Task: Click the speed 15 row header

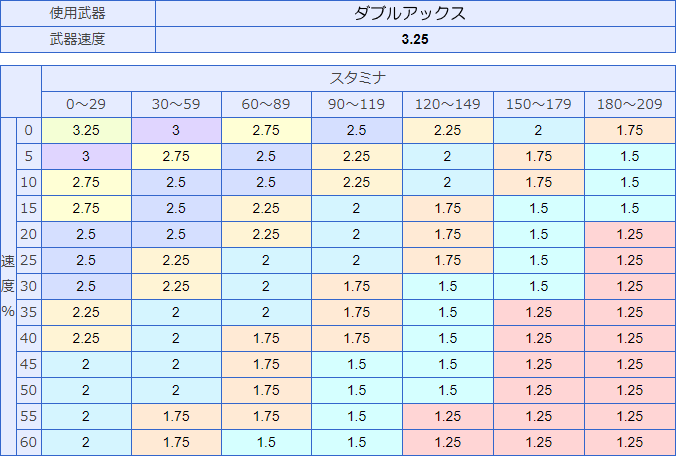Action: pyautogui.click(x=29, y=208)
